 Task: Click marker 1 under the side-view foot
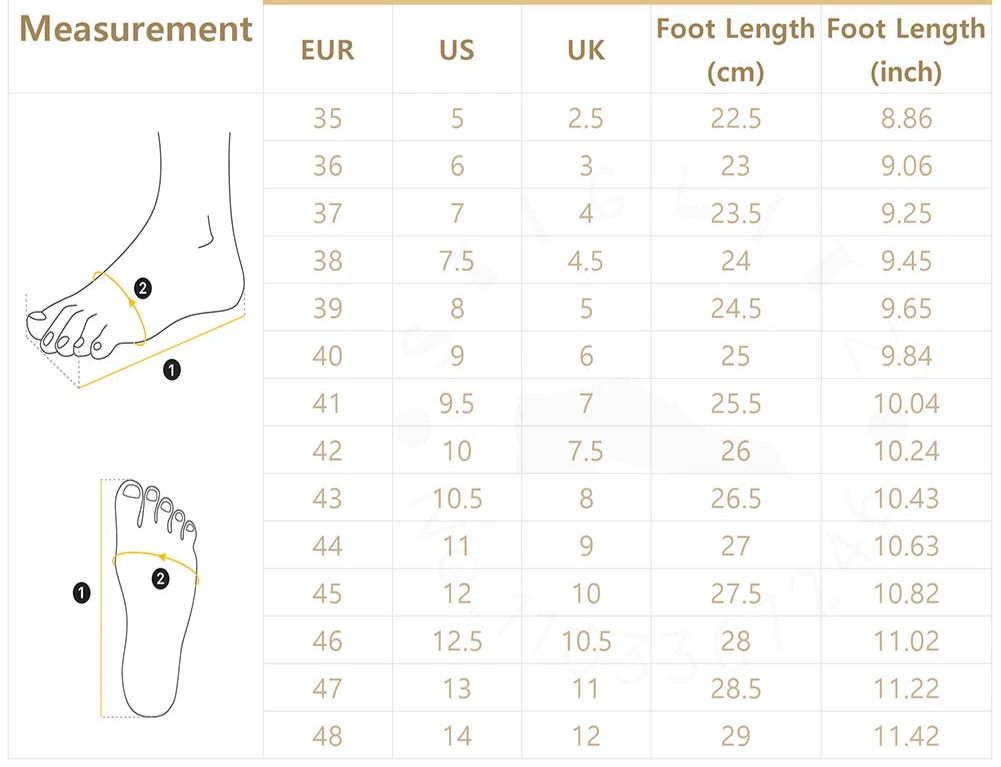172,371
